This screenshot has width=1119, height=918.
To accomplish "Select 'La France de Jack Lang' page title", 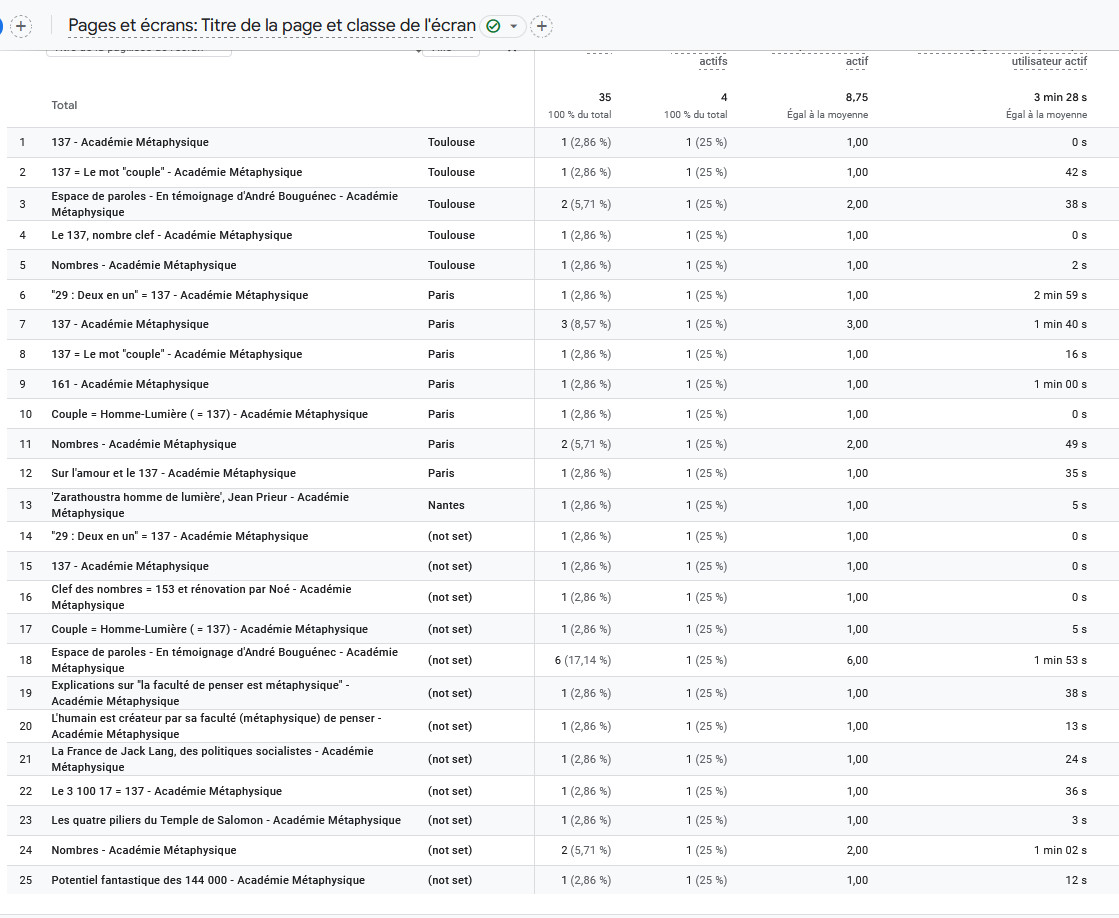I will [x=212, y=759].
